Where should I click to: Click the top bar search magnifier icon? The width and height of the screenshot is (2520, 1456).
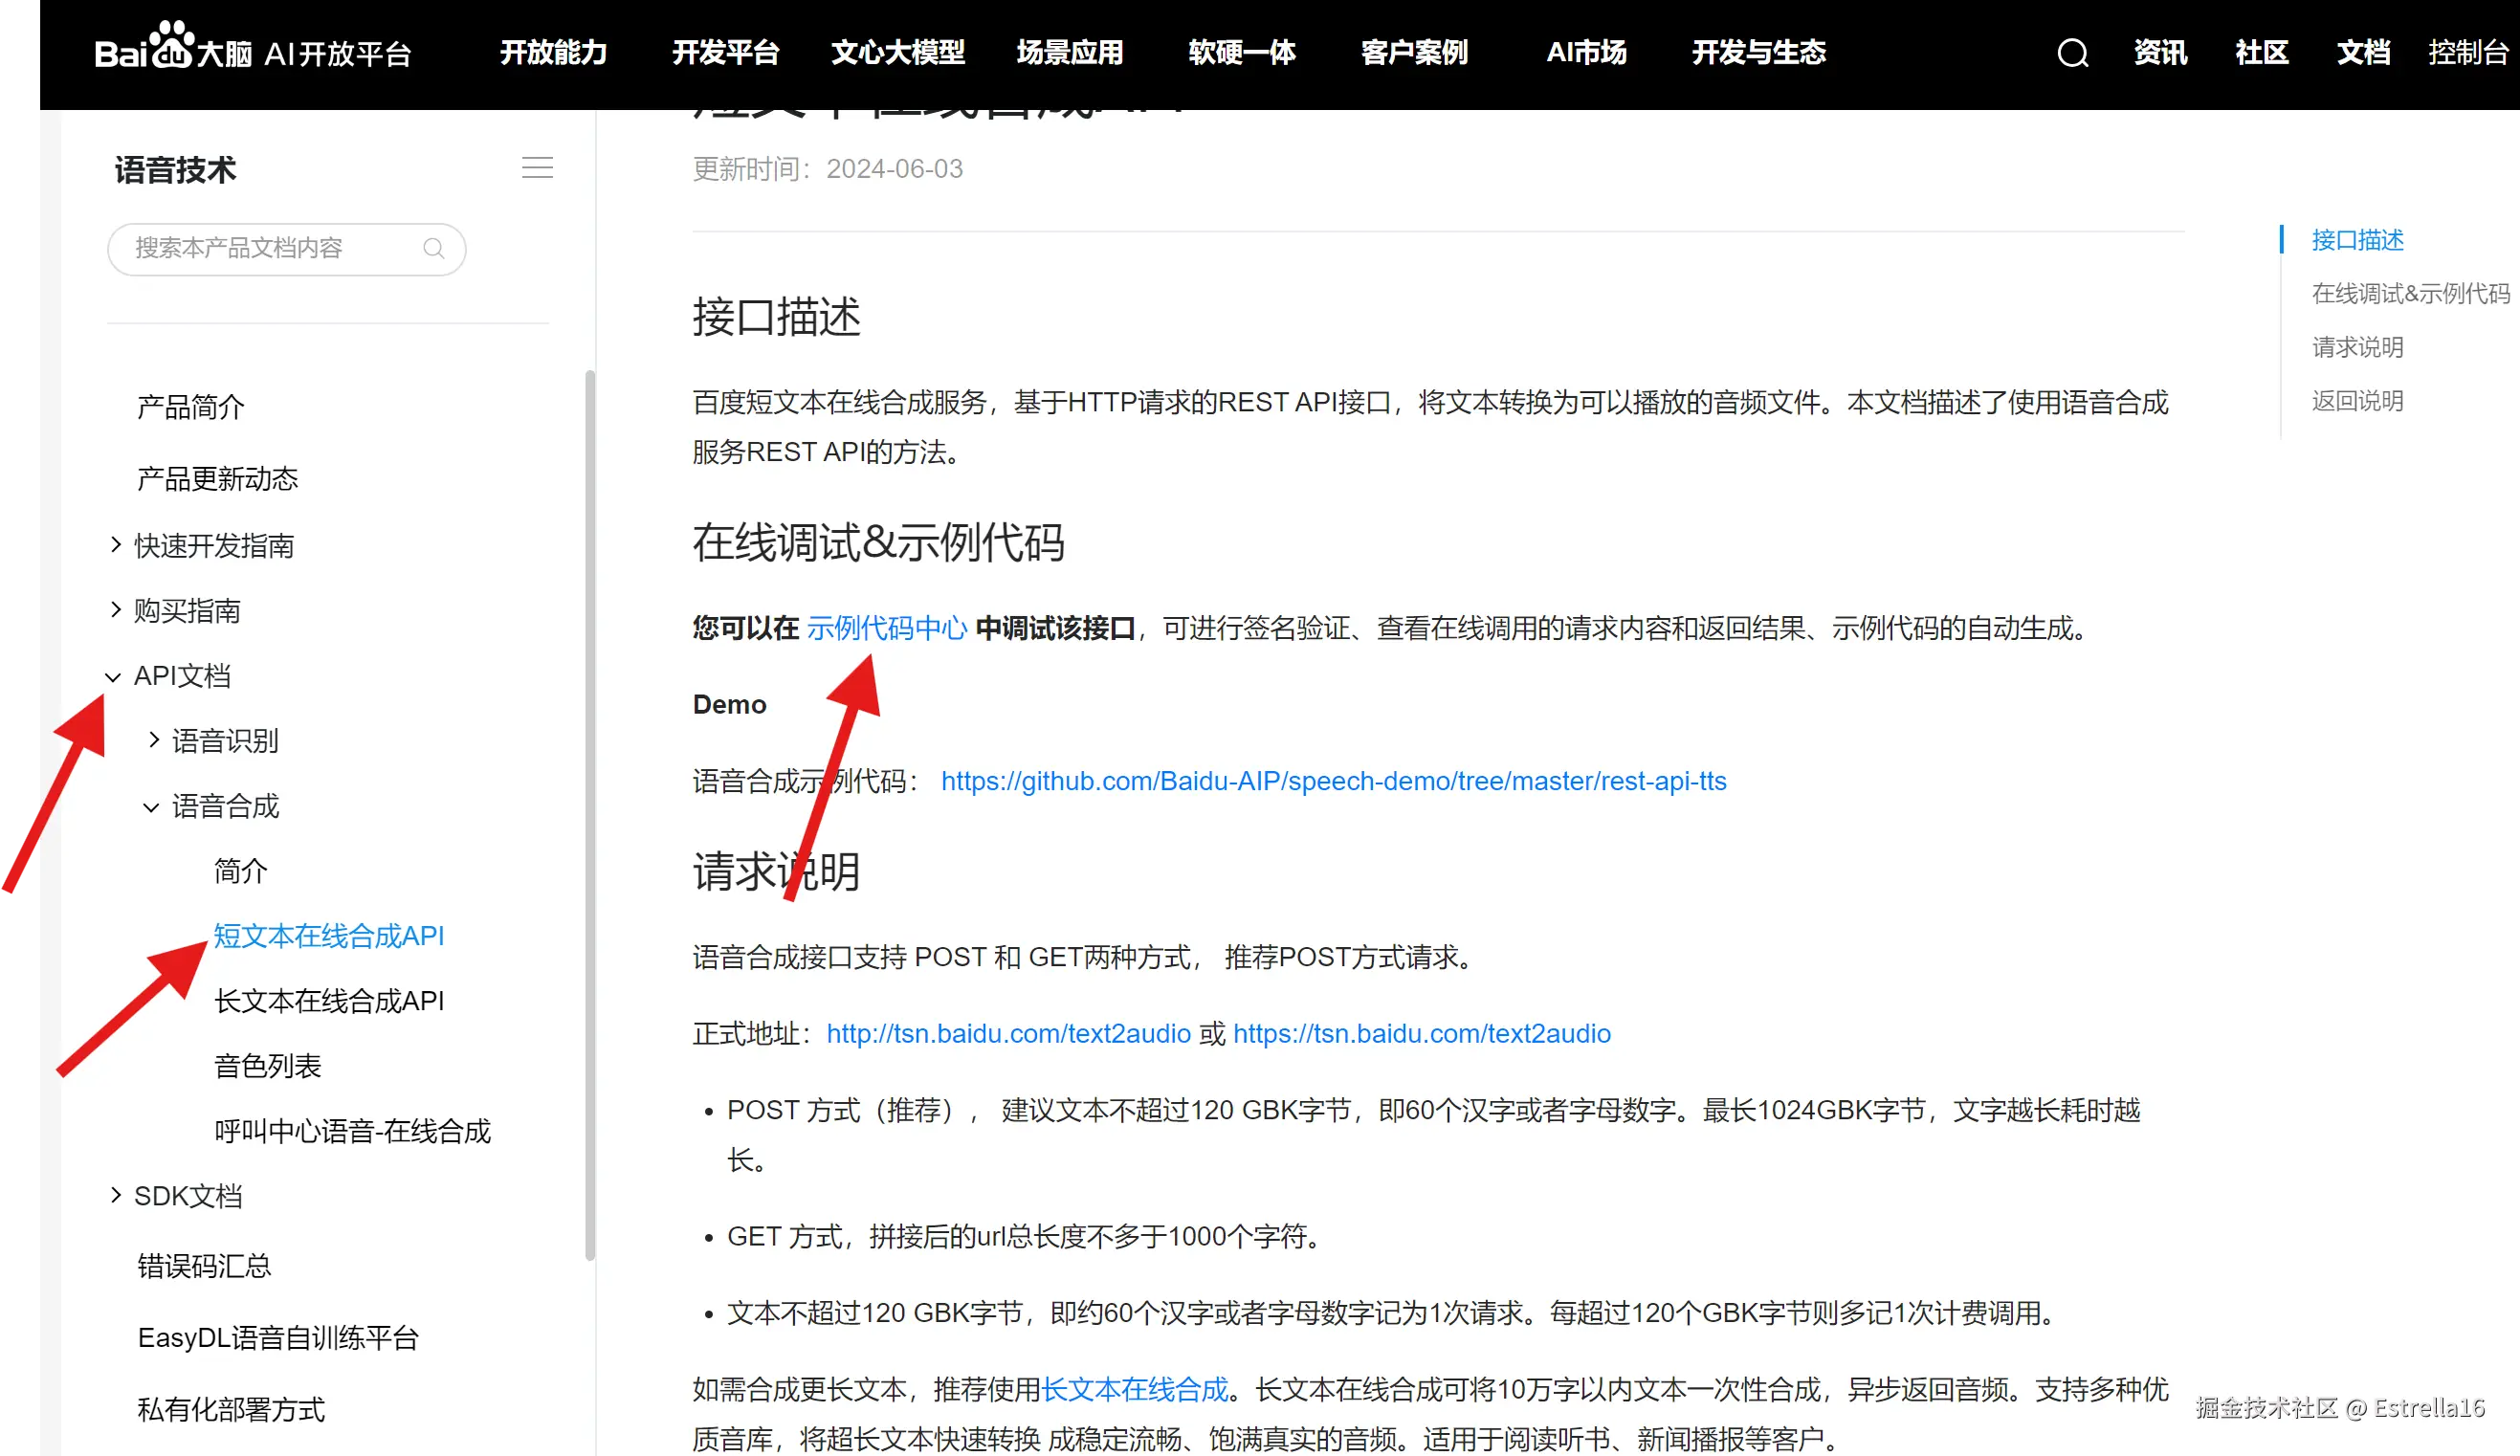pyautogui.click(x=2072, y=53)
